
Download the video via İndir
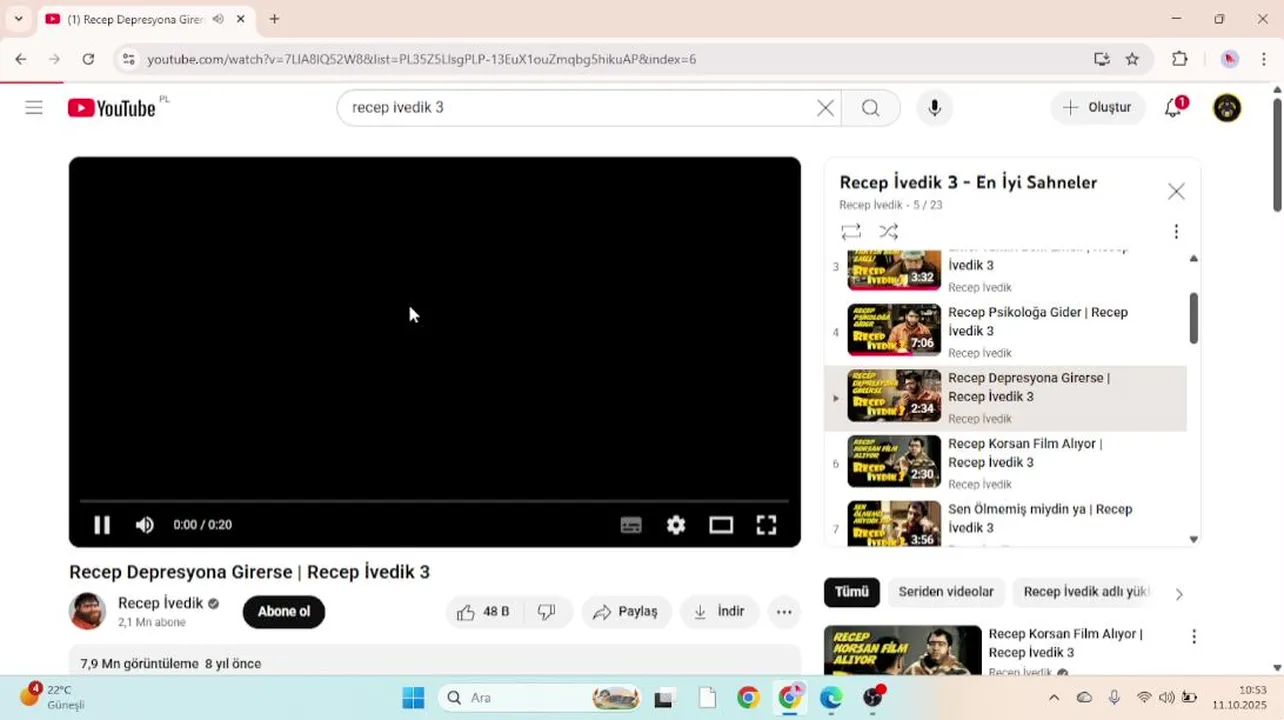tap(719, 612)
